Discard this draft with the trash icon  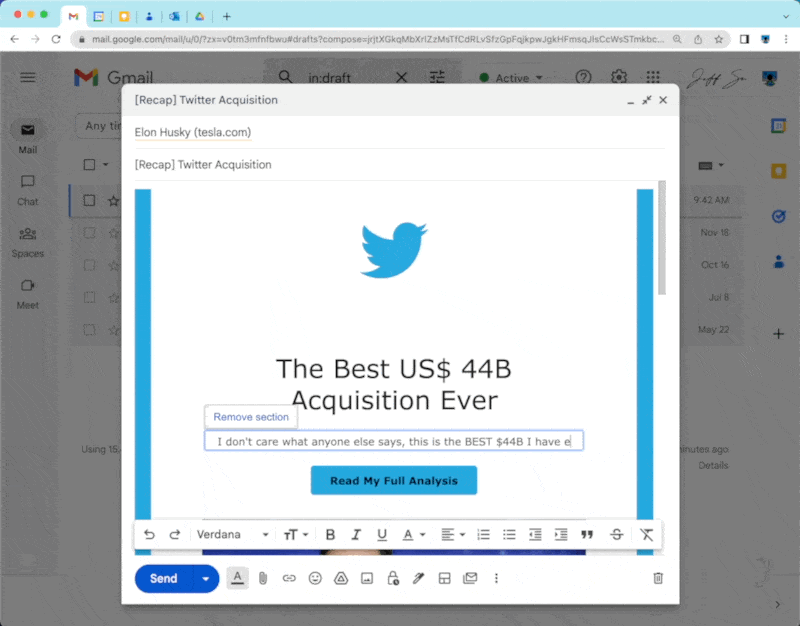pyautogui.click(x=658, y=578)
